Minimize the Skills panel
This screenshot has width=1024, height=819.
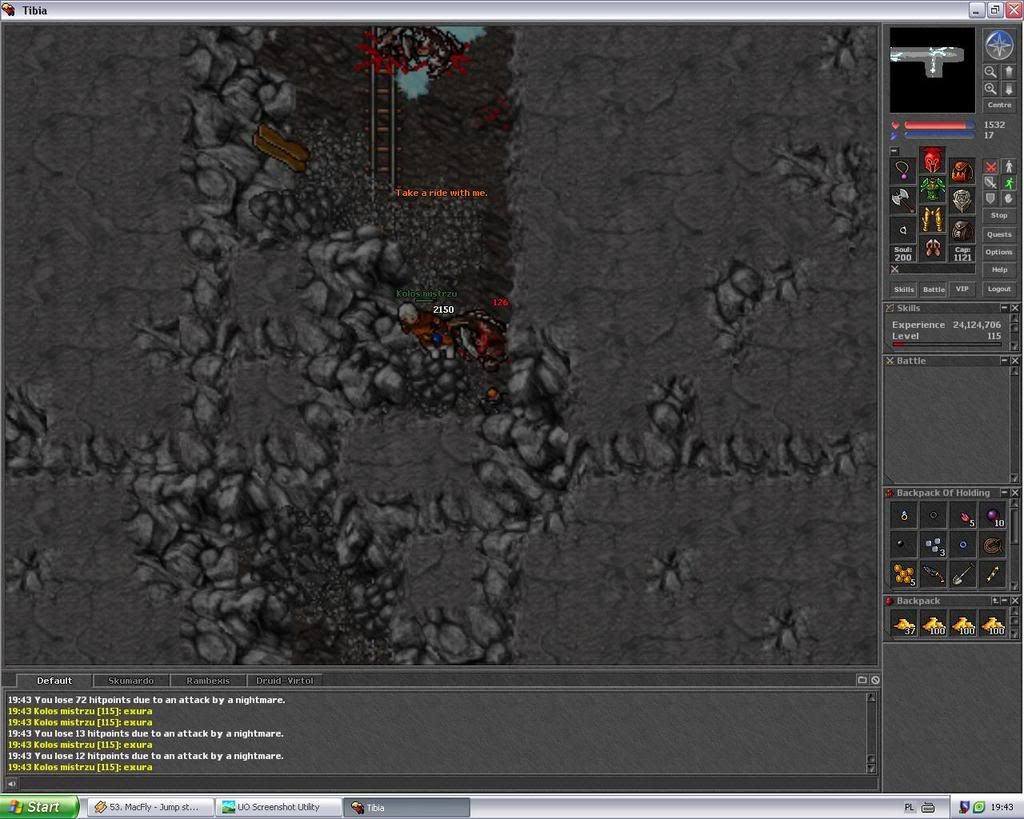[1004, 308]
